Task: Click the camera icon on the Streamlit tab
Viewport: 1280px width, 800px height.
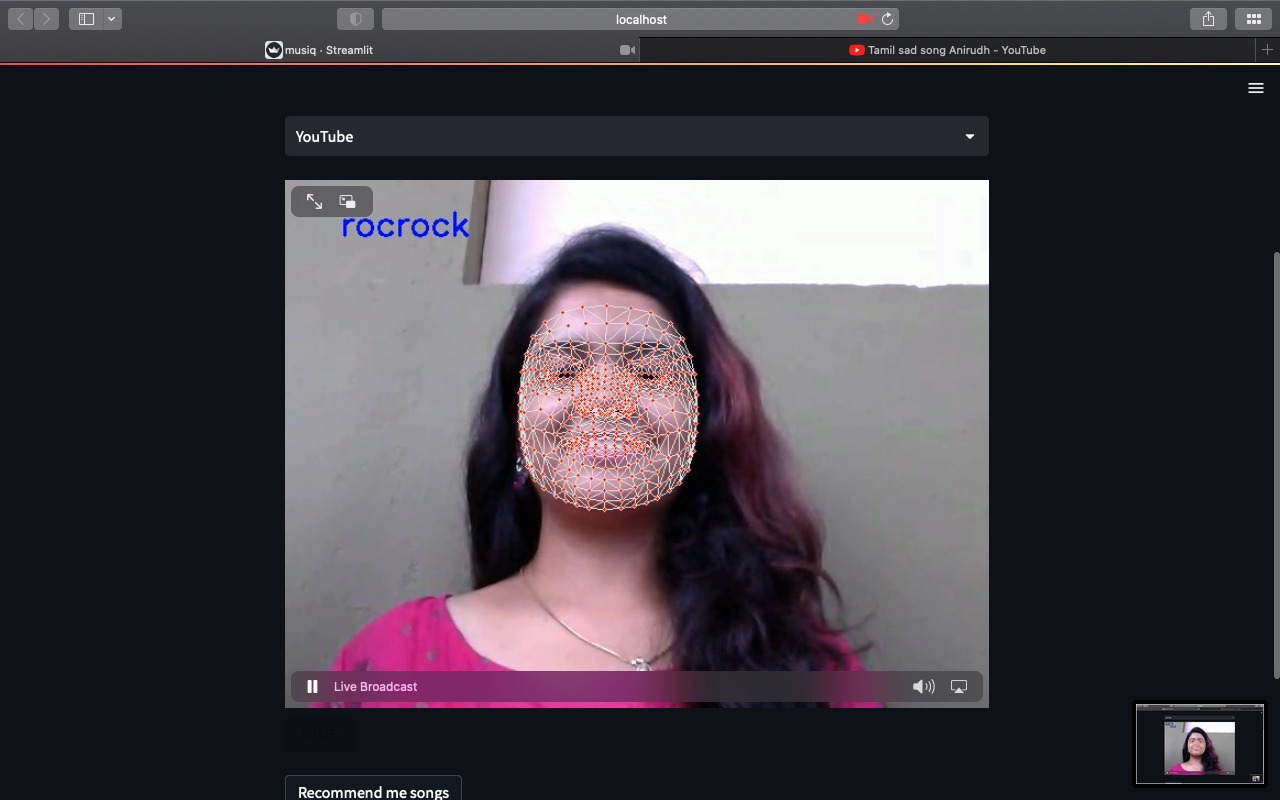Action: pyautogui.click(x=625, y=49)
